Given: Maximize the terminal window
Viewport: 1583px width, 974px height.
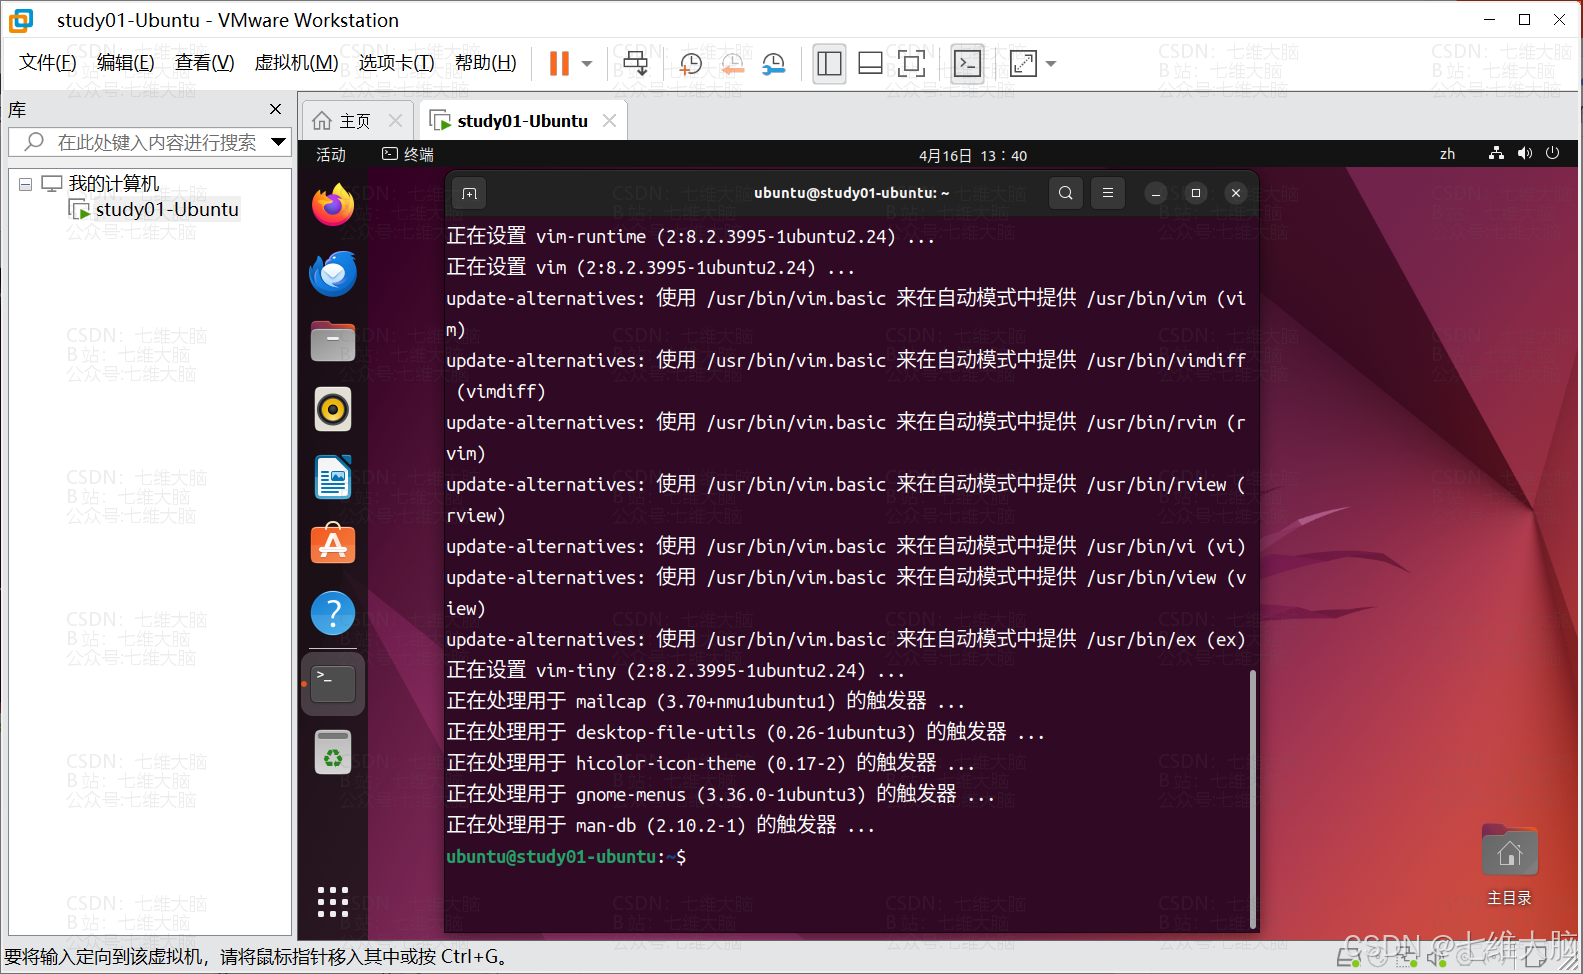Looking at the screenshot, I should (x=1196, y=194).
